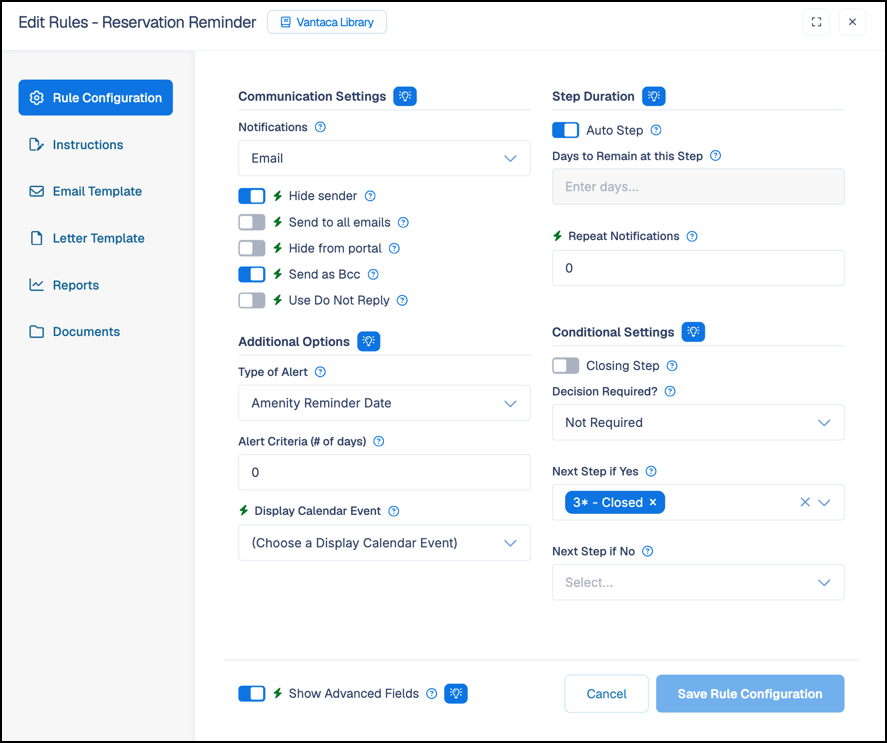Turn off Show Advanced Fields toggle
Image resolution: width=887 pixels, height=743 pixels.
(252, 694)
